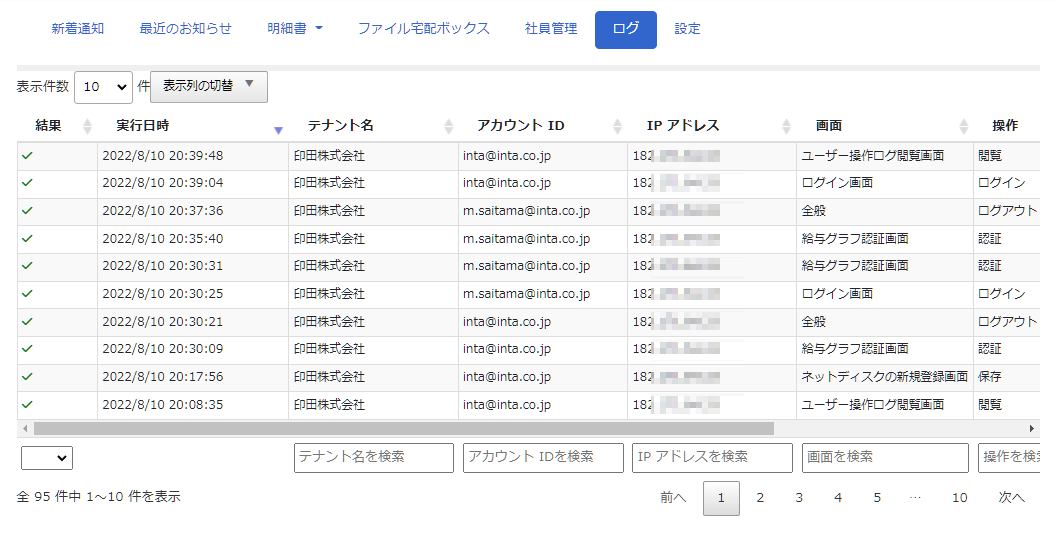Expand 表示列の切替 column toggle menu
1056x537 pixels.
click(209, 87)
